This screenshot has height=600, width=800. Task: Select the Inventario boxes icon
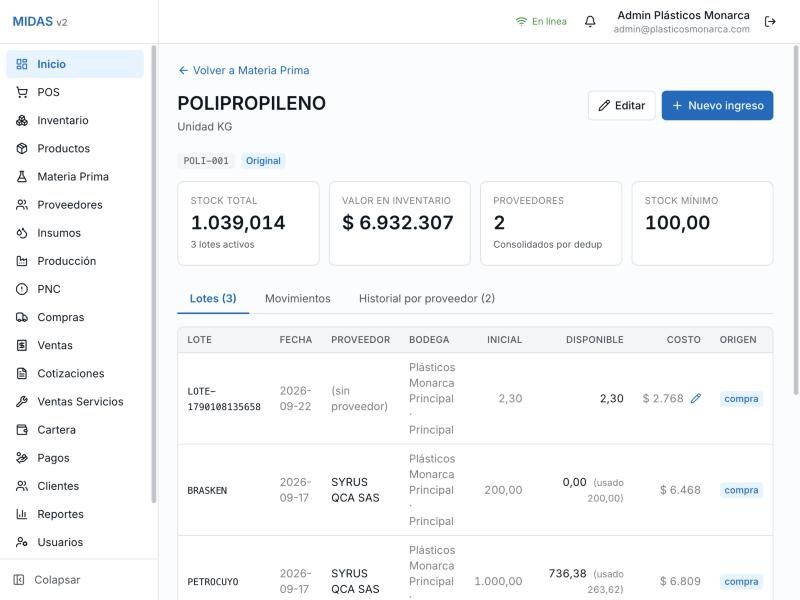click(21, 120)
